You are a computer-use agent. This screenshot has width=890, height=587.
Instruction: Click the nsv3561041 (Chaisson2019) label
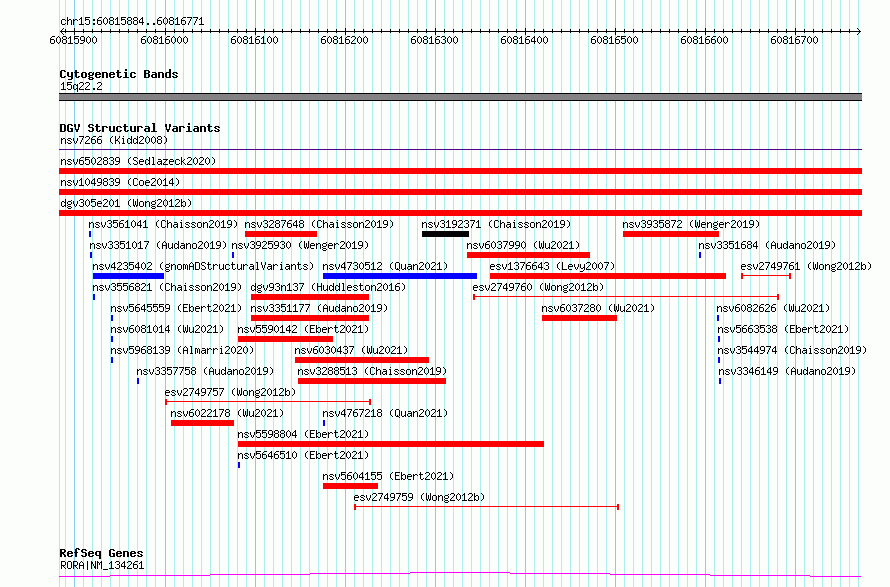pos(163,224)
